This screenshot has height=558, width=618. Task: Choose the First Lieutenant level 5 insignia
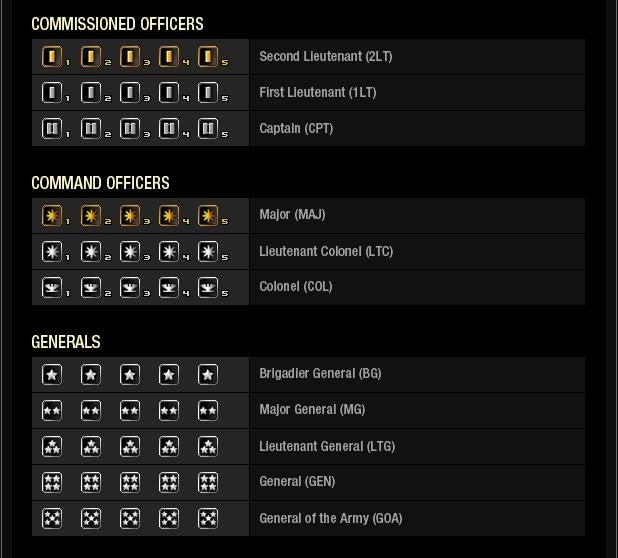point(208,93)
